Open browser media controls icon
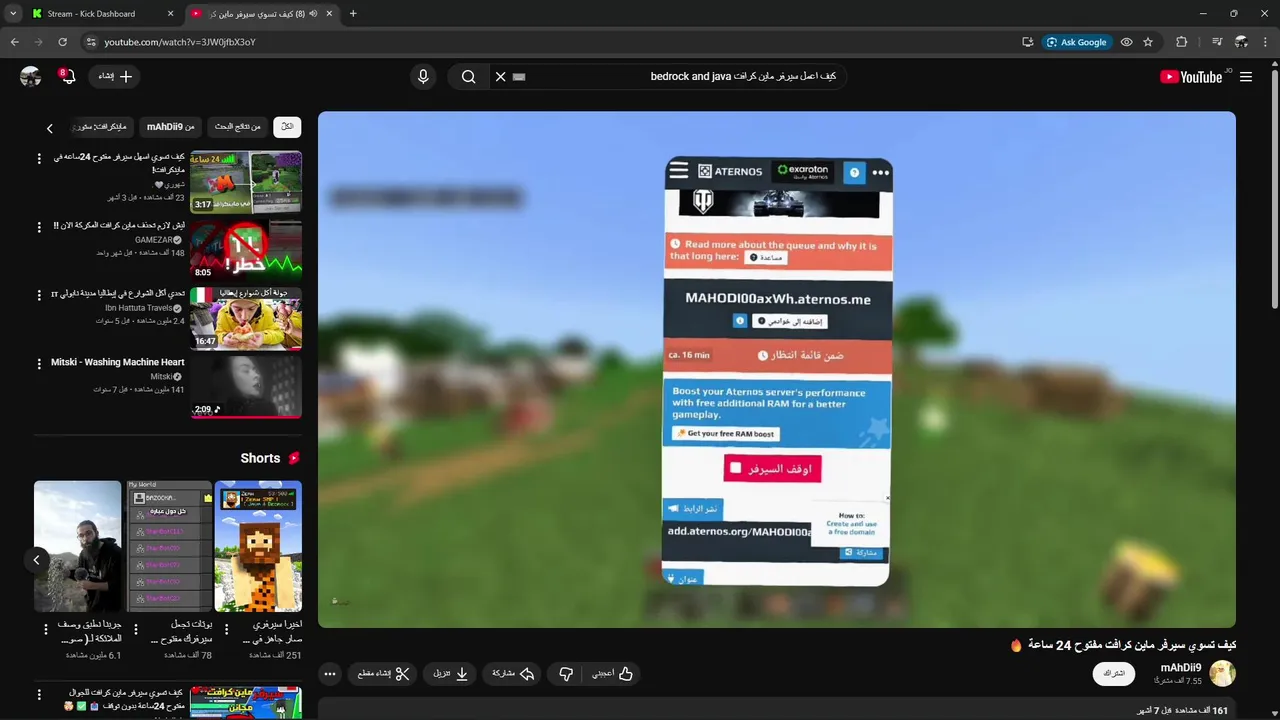The width and height of the screenshot is (1280, 720). 1217,42
